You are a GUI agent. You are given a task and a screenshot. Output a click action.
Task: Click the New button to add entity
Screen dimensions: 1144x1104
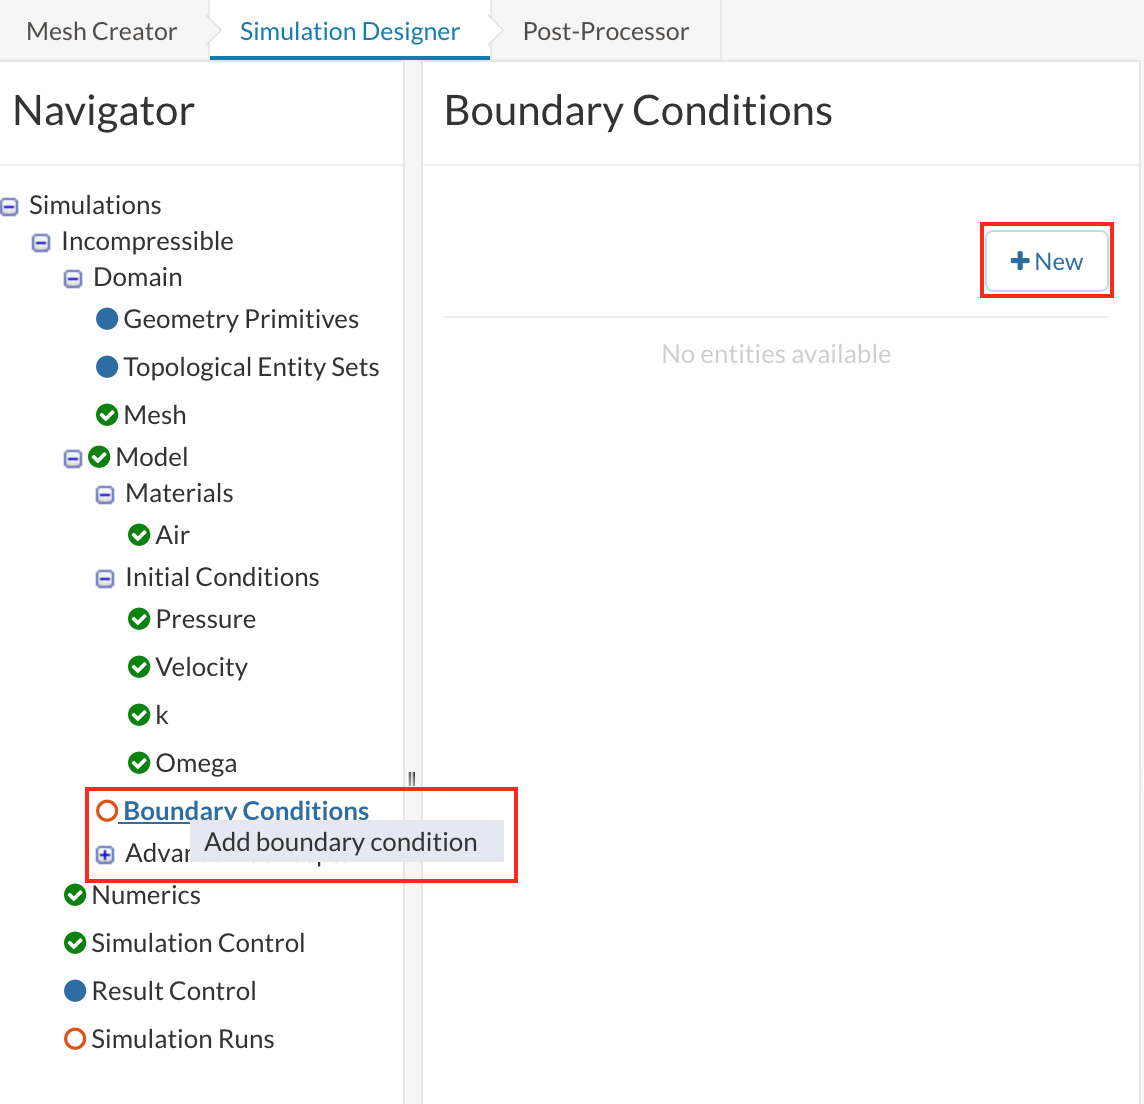tap(1047, 262)
